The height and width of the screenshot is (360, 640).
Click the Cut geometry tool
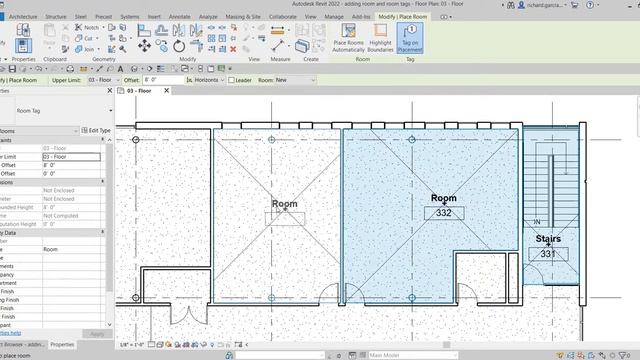[x=84, y=38]
